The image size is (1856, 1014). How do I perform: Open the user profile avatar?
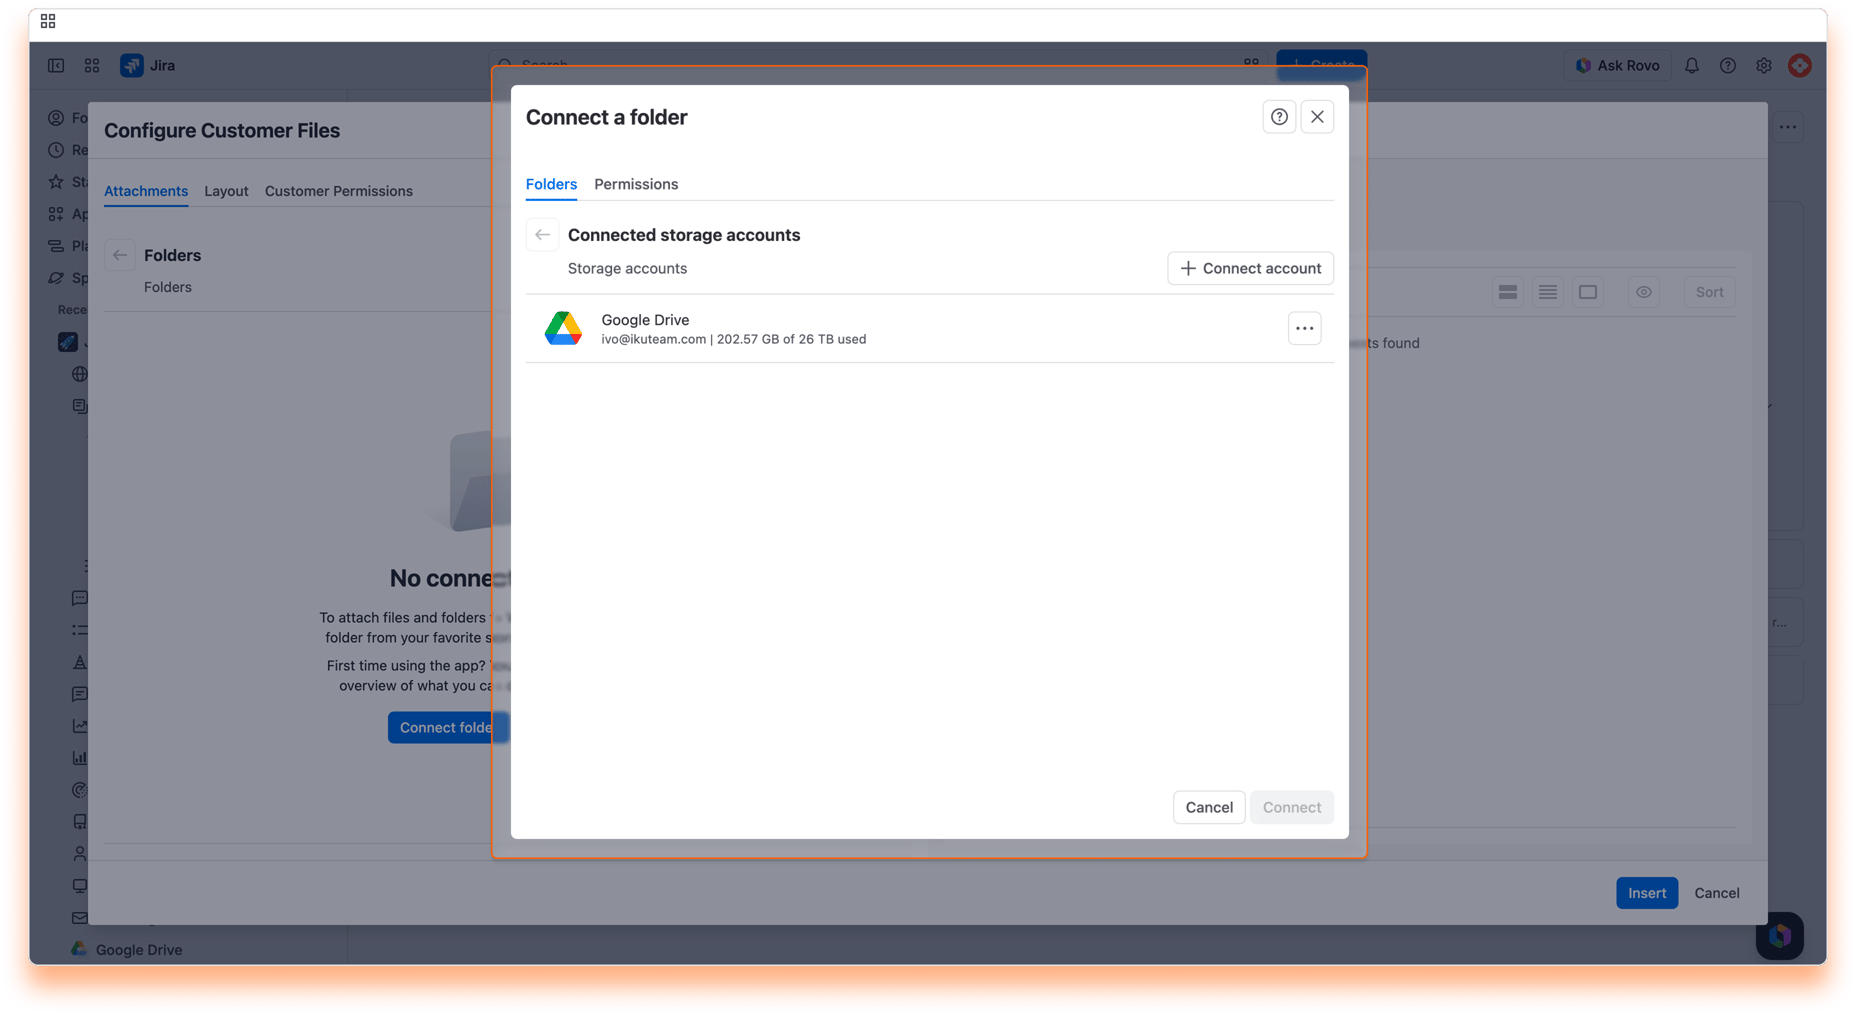[x=1799, y=65]
